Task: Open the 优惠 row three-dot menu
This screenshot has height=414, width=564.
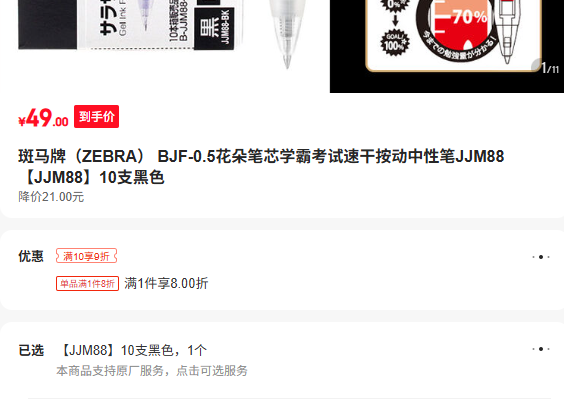Action: pyautogui.click(x=541, y=257)
